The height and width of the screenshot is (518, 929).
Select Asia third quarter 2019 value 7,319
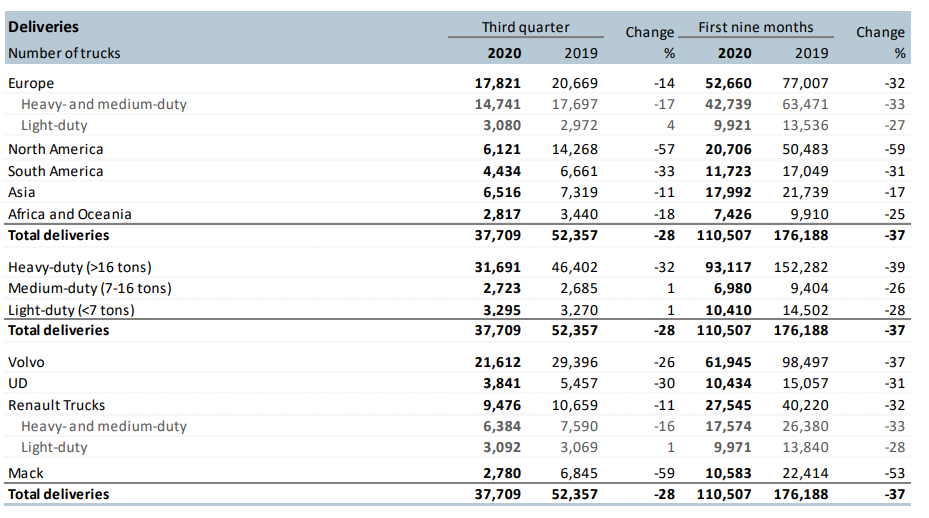[579, 193]
